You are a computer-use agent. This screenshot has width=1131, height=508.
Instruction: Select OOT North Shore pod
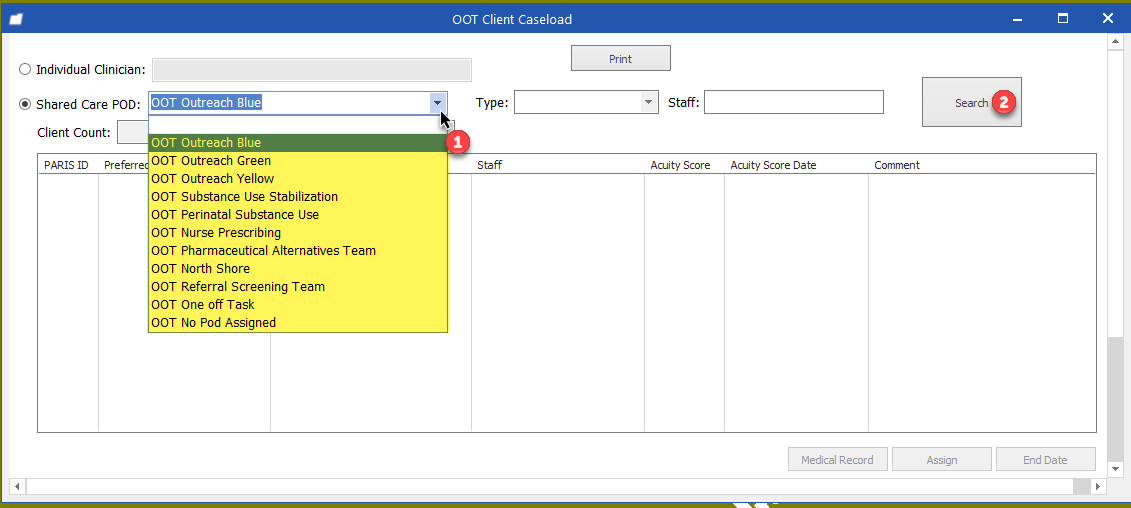point(200,269)
